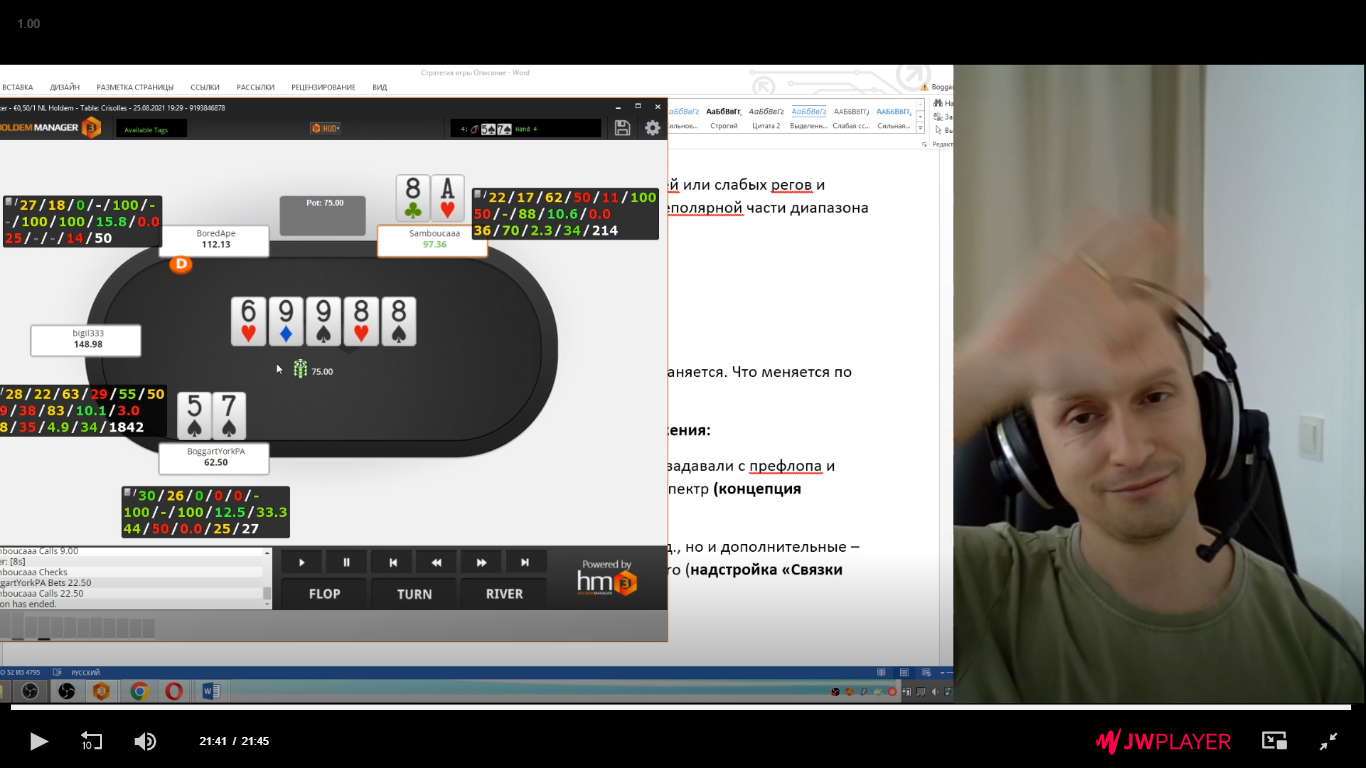The width and height of the screenshot is (1366, 768).
Task: Click the Samboucaaa player box
Action: click(x=433, y=239)
